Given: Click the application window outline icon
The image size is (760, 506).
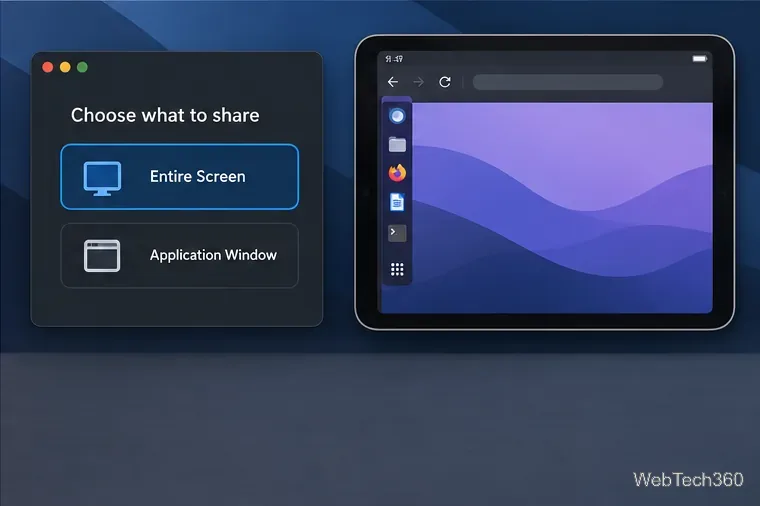Looking at the screenshot, I should (102, 255).
